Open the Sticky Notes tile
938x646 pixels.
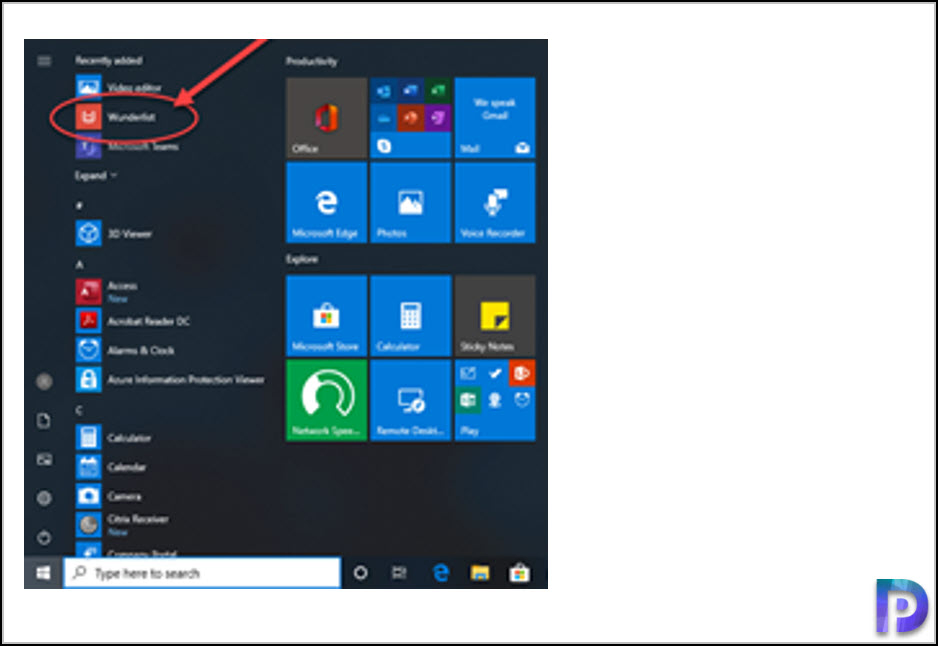pyautogui.click(x=495, y=316)
